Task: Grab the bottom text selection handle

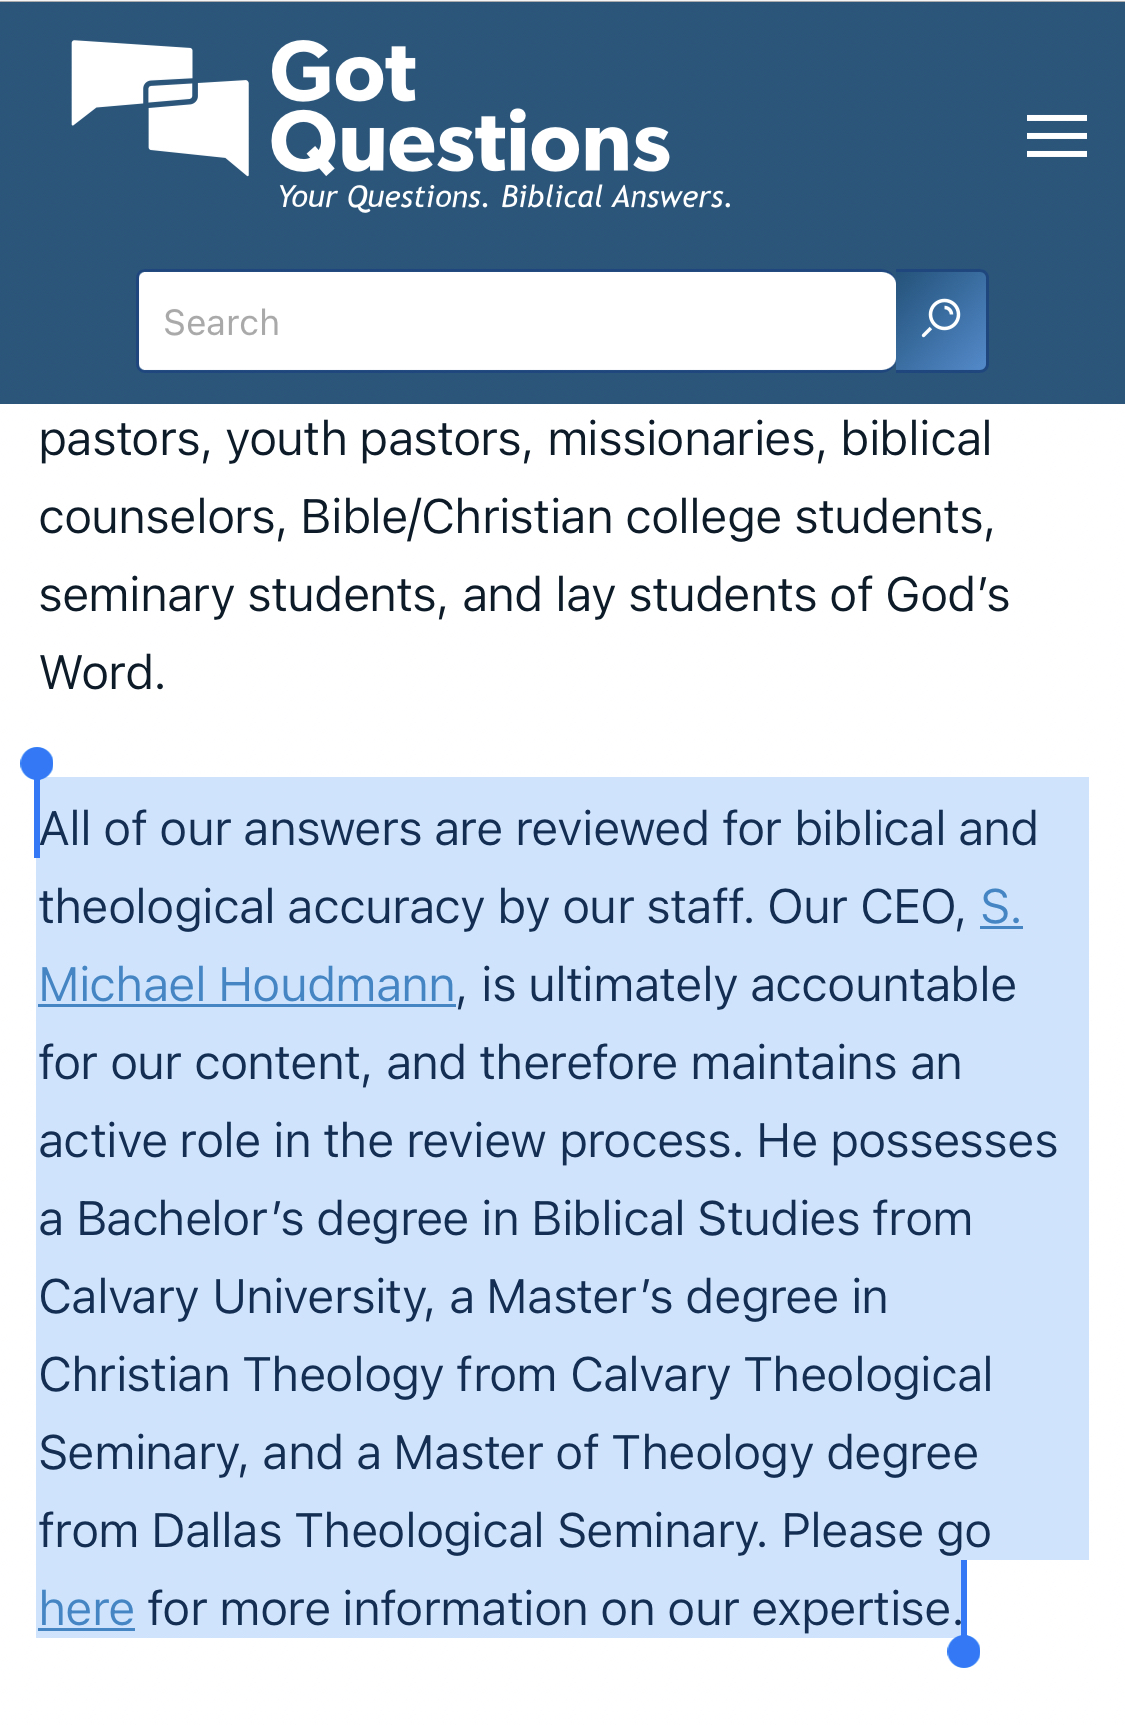Action: click(963, 1651)
